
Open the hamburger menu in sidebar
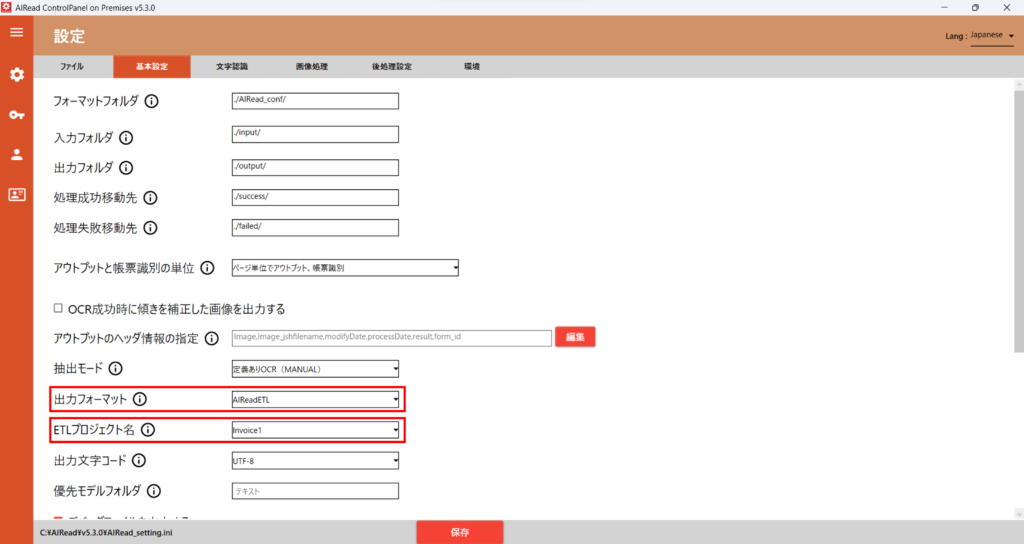(16, 33)
